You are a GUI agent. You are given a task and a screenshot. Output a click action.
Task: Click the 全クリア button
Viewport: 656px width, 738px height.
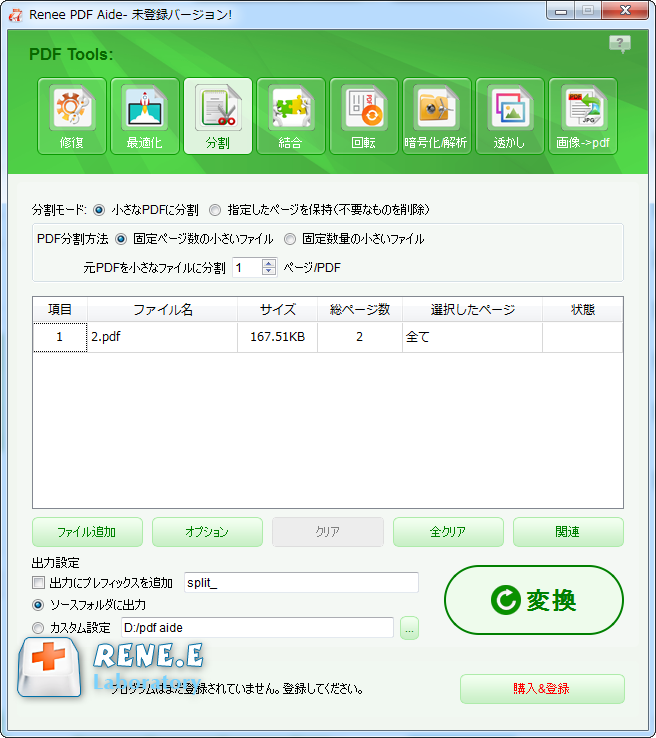coord(448,532)
